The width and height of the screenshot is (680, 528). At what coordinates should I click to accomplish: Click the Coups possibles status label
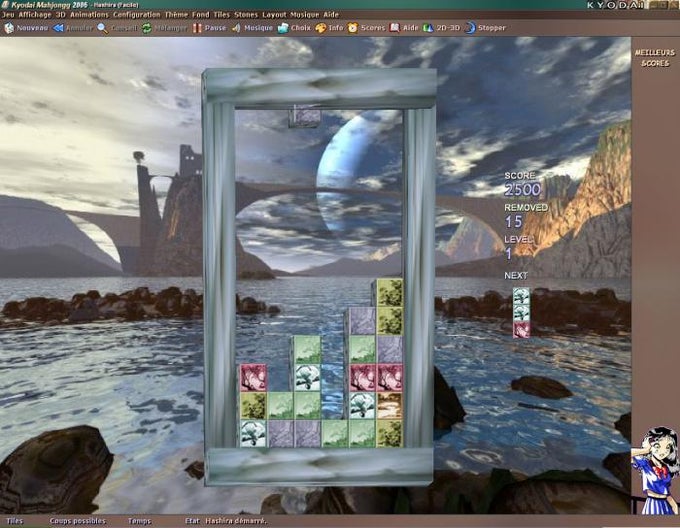[x=78, y=521]
